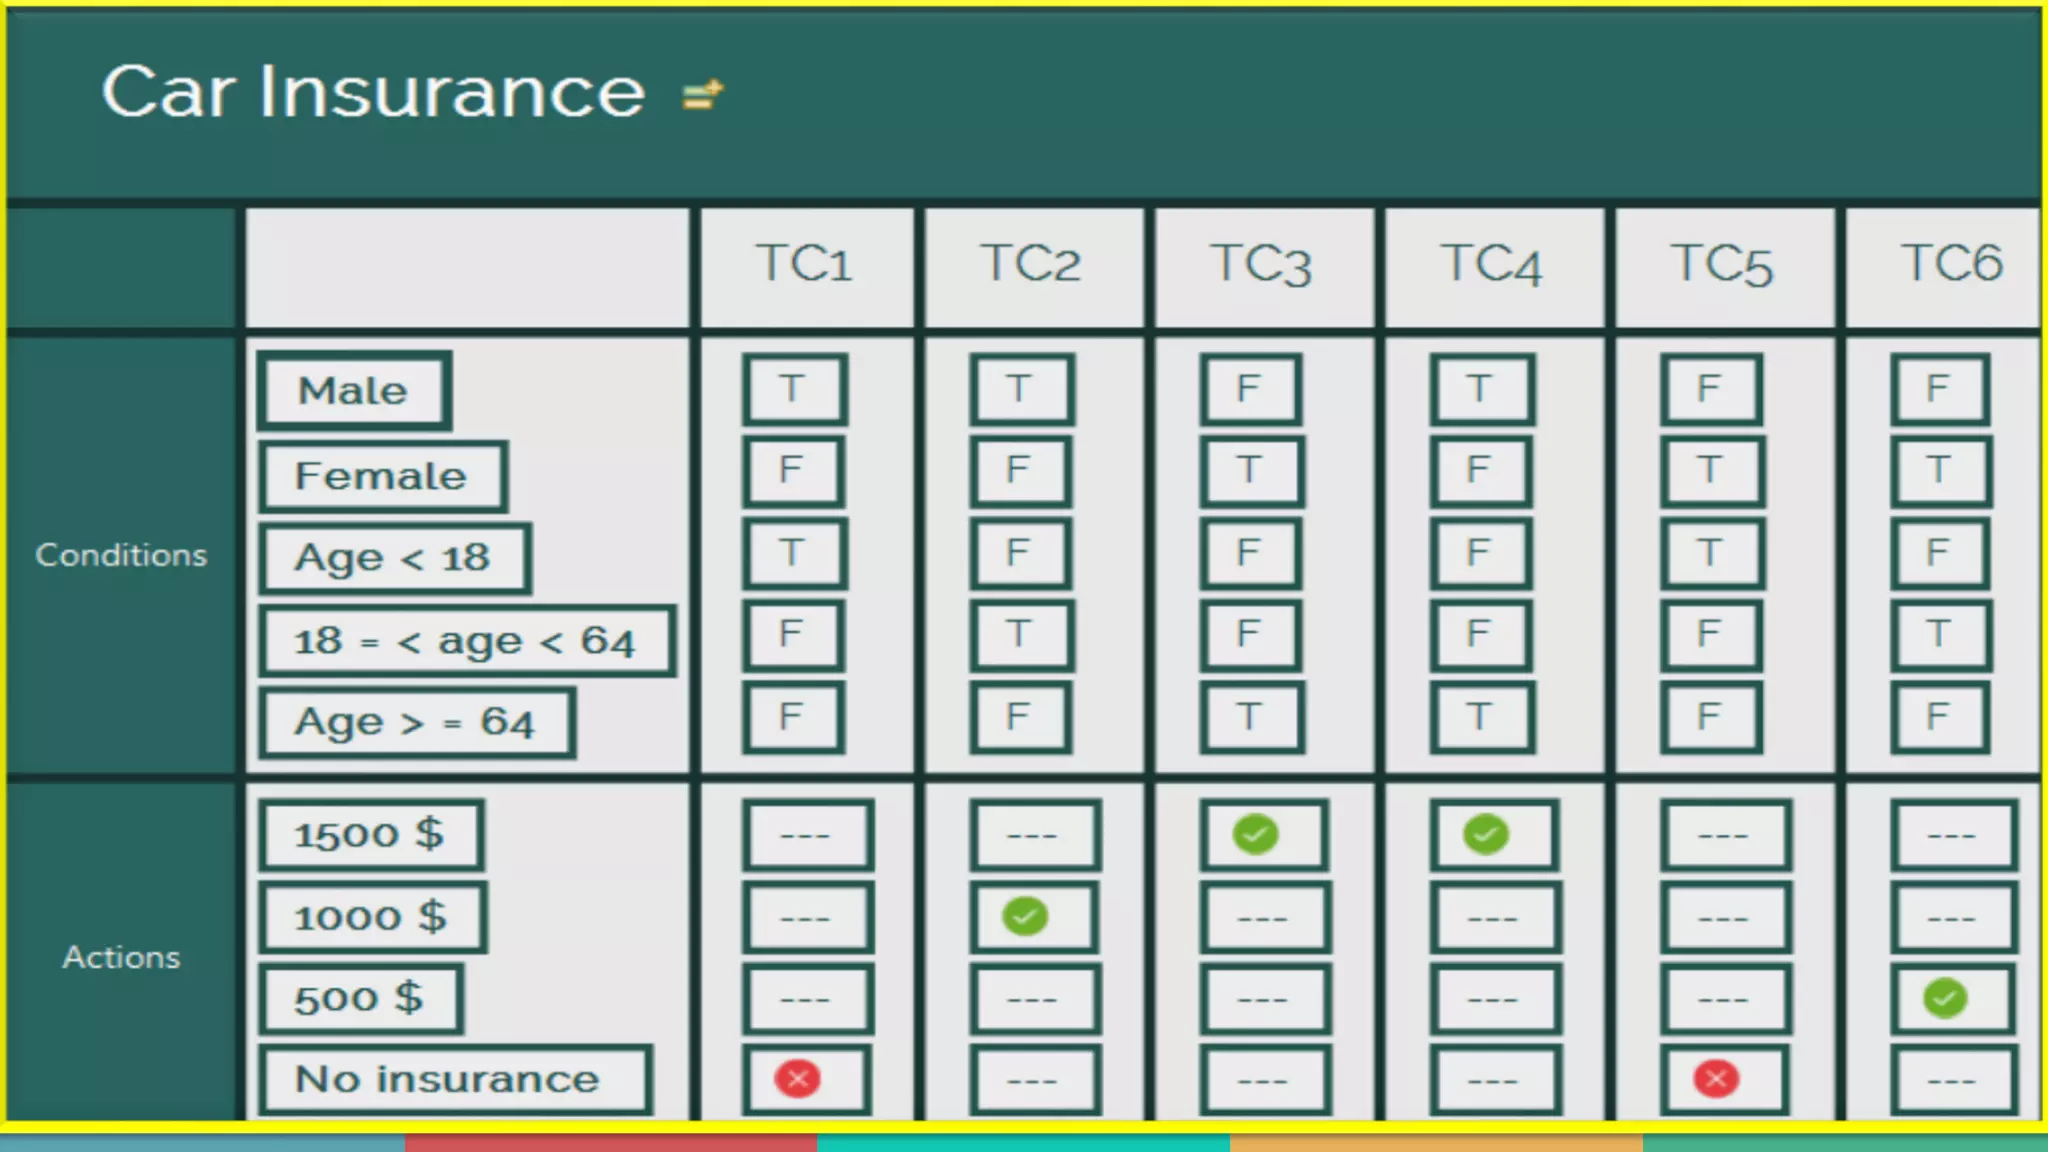2048x1152 pixels.
Task: Click green checkmark in TC3 1500 $ row
Action: pos(1255,834)
